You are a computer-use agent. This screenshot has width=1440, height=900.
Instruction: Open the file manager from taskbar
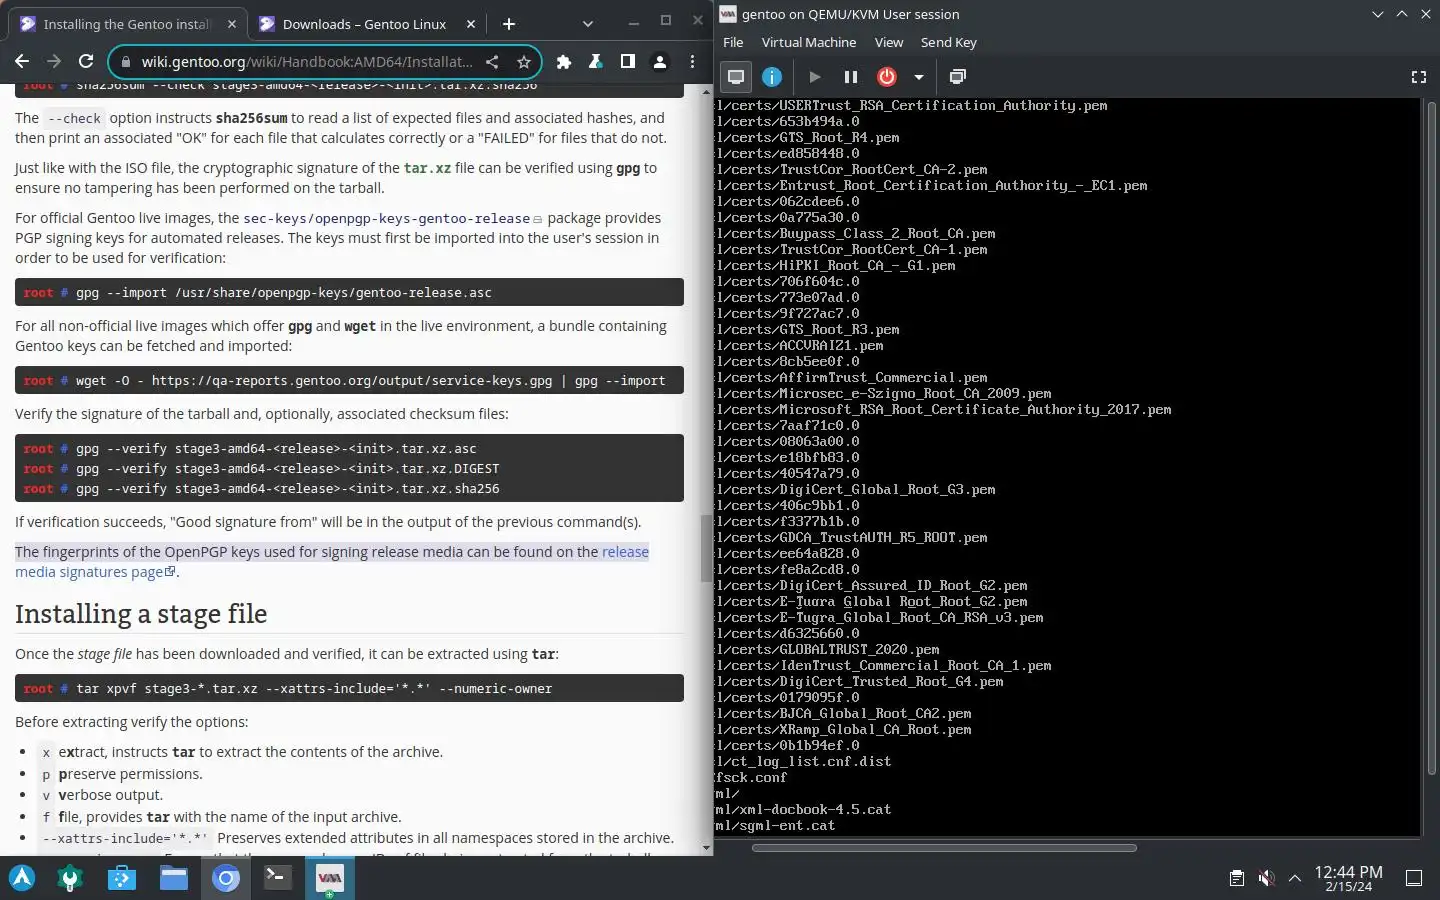click(174, 878)
